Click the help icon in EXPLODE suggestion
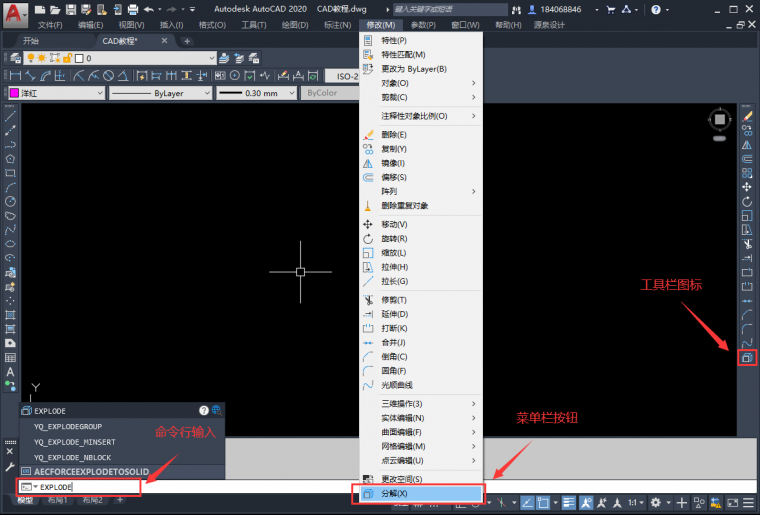The height and width of the screenshot is (515, 760). point(204,410)
